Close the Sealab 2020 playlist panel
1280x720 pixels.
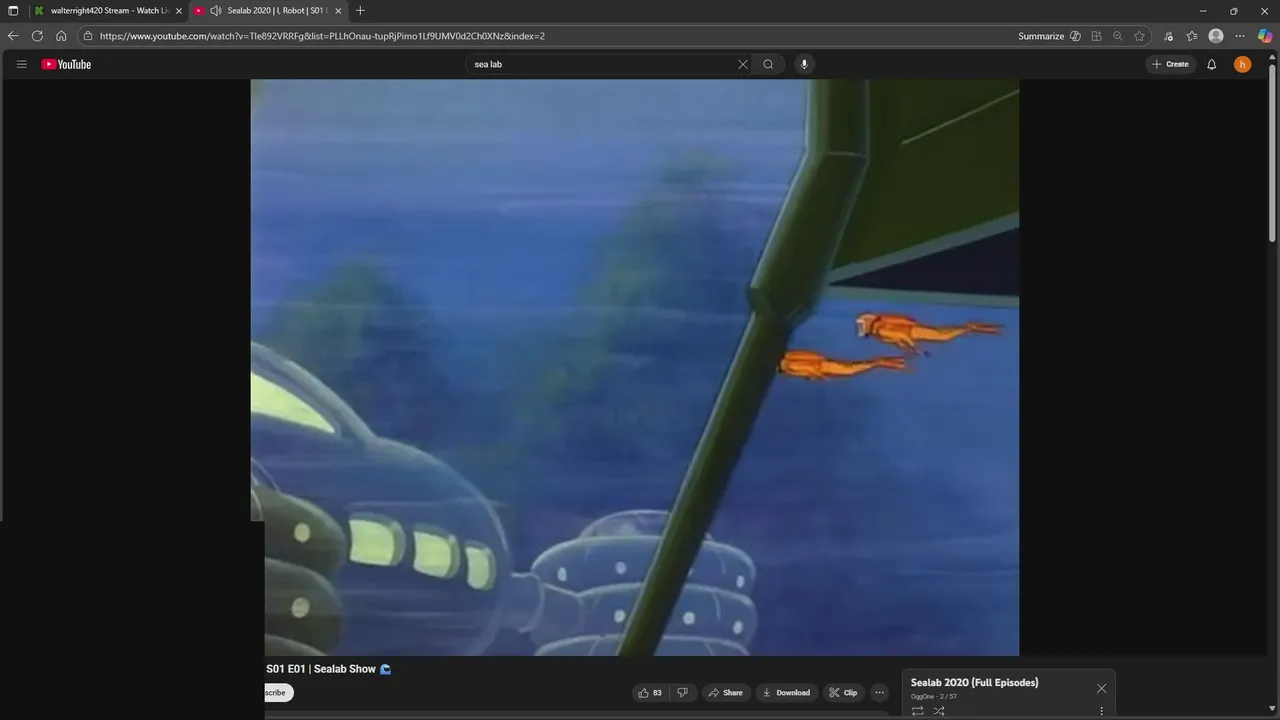click(x=1101, y=688)
